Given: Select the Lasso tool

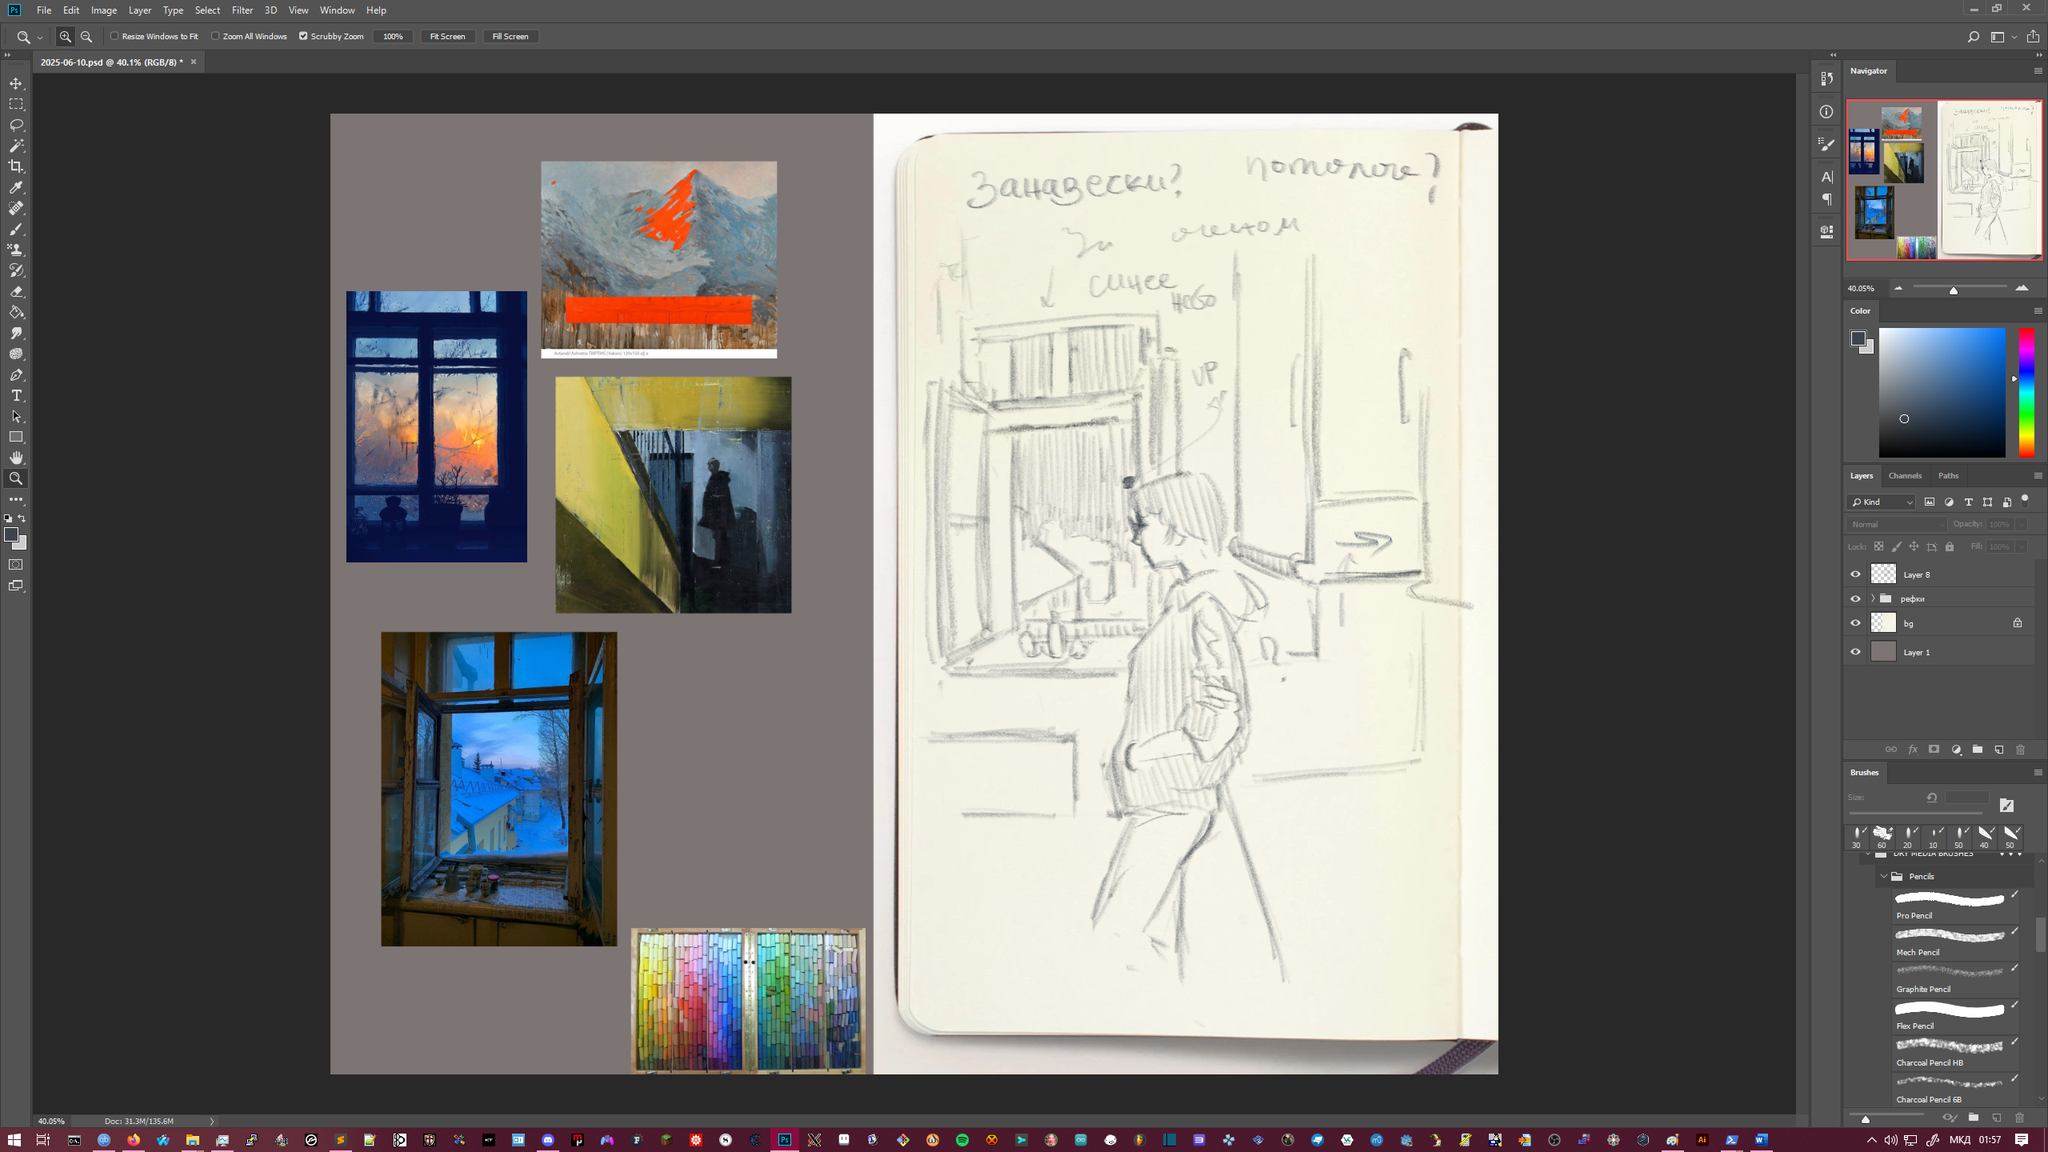Looking at the screenshot, I should tap(16, 125).
